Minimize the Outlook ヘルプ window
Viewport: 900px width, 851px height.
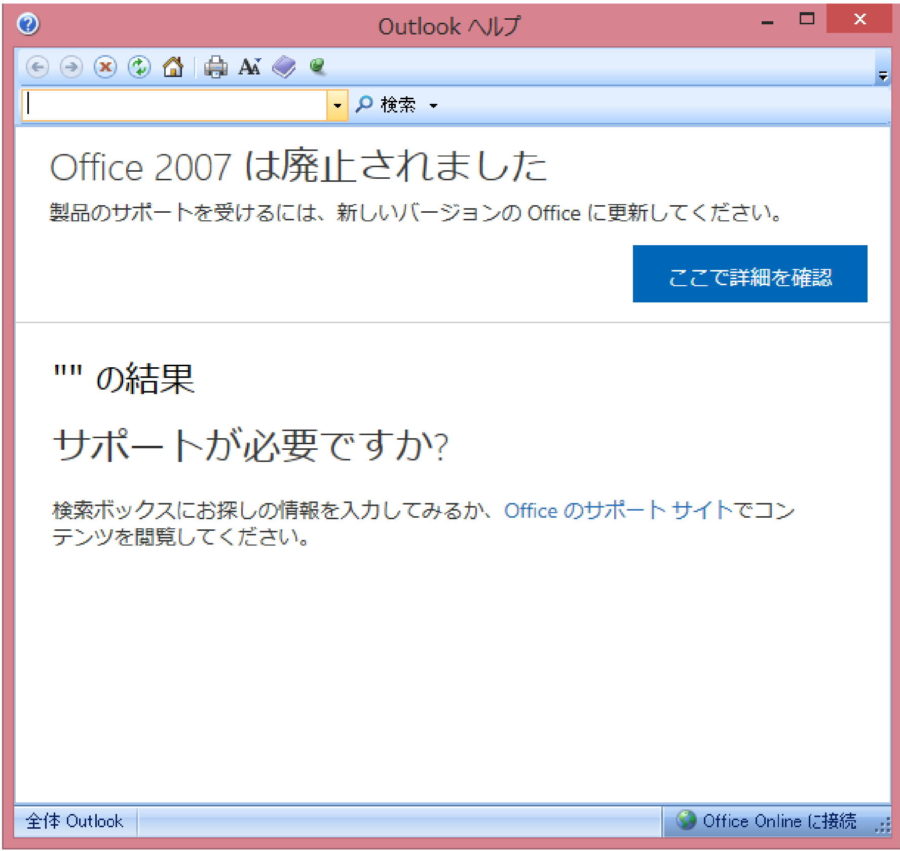pos(767,21)
